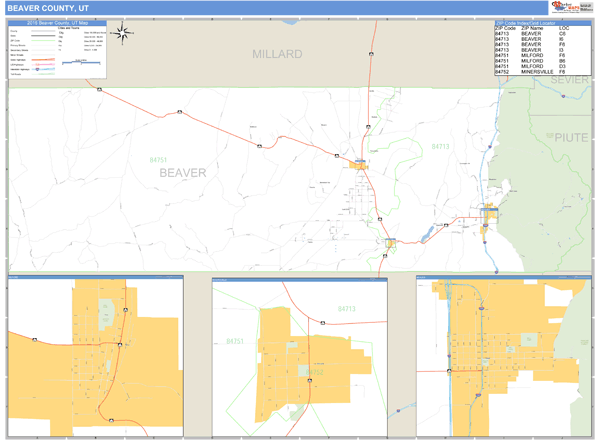600x440 pixels.
Task: Click the Interstate shield symbol in the legend
Action: [x=37, y=69]
